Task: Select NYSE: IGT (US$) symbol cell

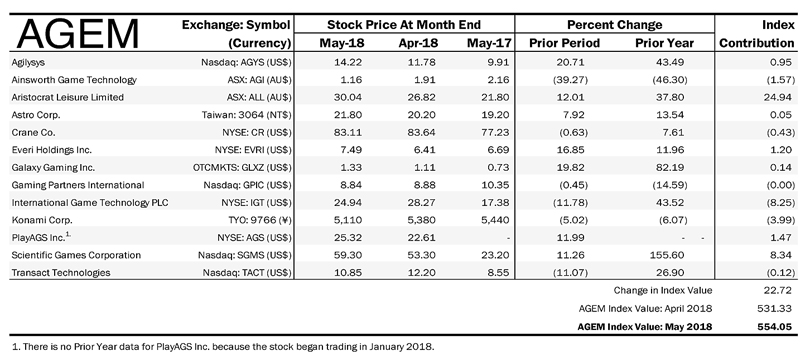Action: [x=256, y=202]
